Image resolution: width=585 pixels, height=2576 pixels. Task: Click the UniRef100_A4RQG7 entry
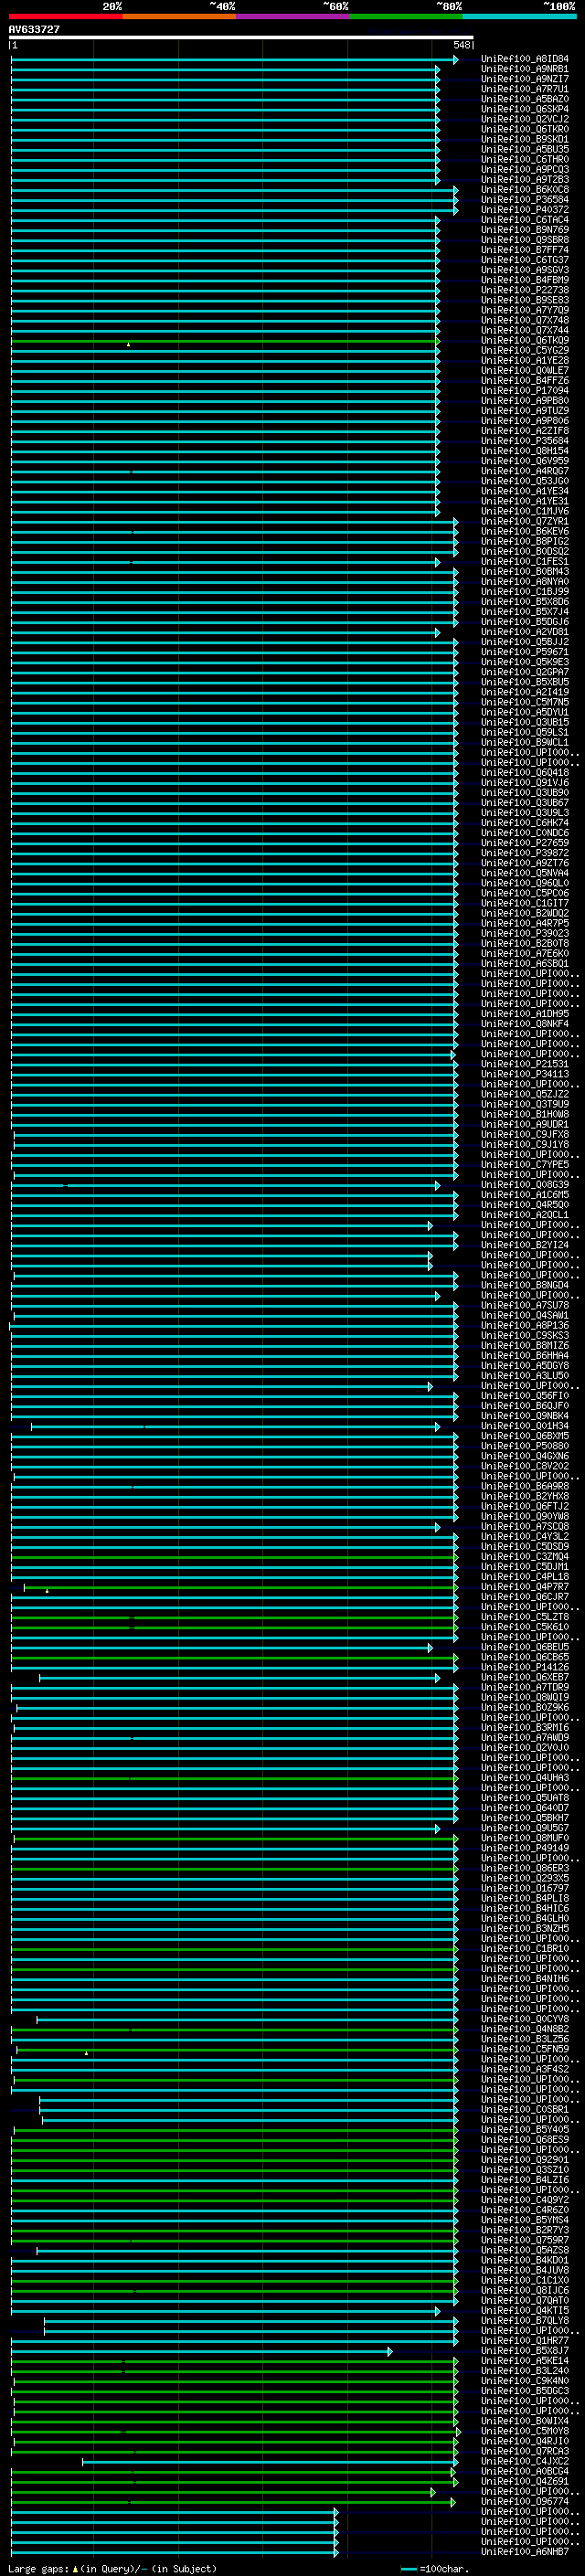(x=525, y=472)
